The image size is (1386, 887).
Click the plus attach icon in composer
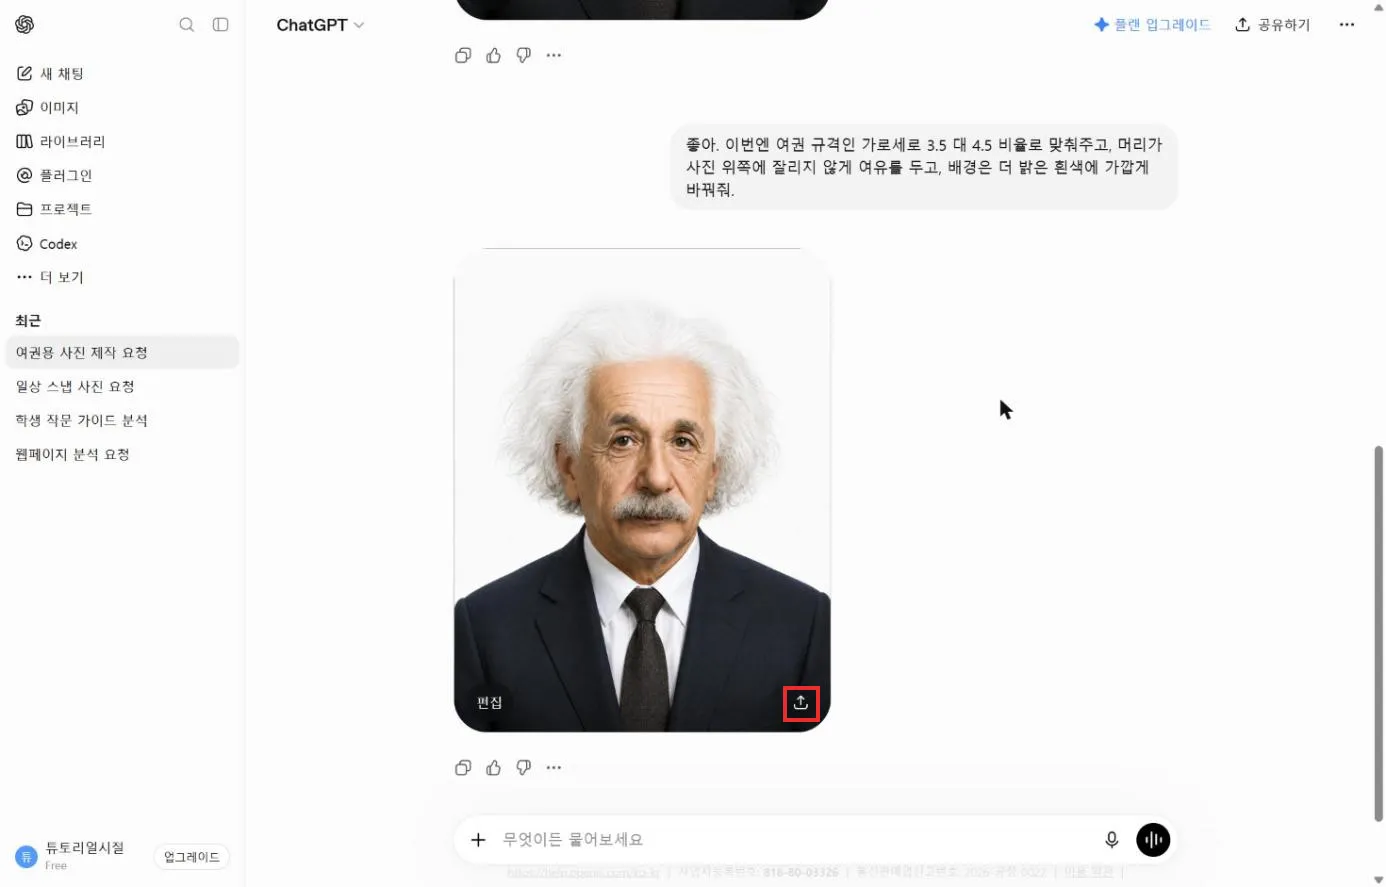[x=478, y=840]
